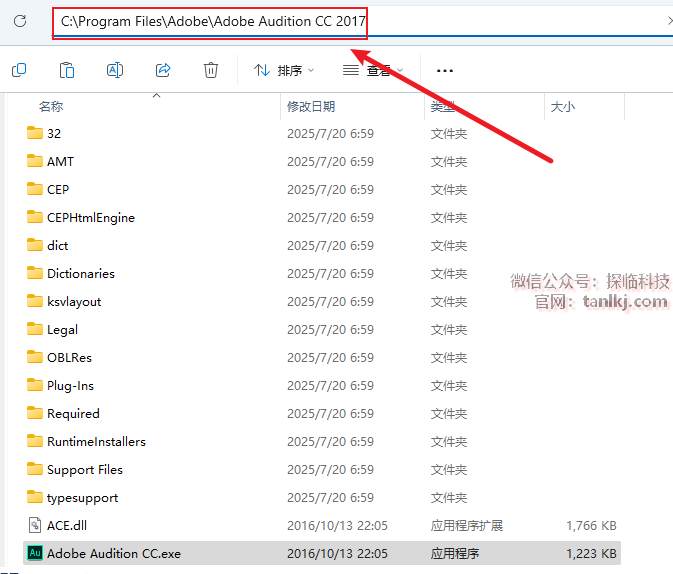The image size is (673, 574).
Task: Select the CEPHtmlEngine folder icon
Action: (x=35, y=217)
